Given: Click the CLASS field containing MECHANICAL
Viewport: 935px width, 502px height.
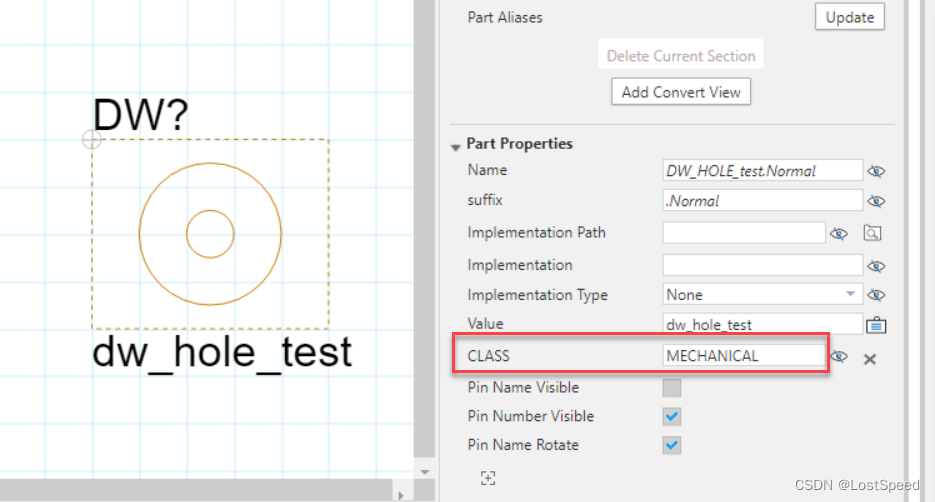Looking at the screenshot, I should pos(744,356).
